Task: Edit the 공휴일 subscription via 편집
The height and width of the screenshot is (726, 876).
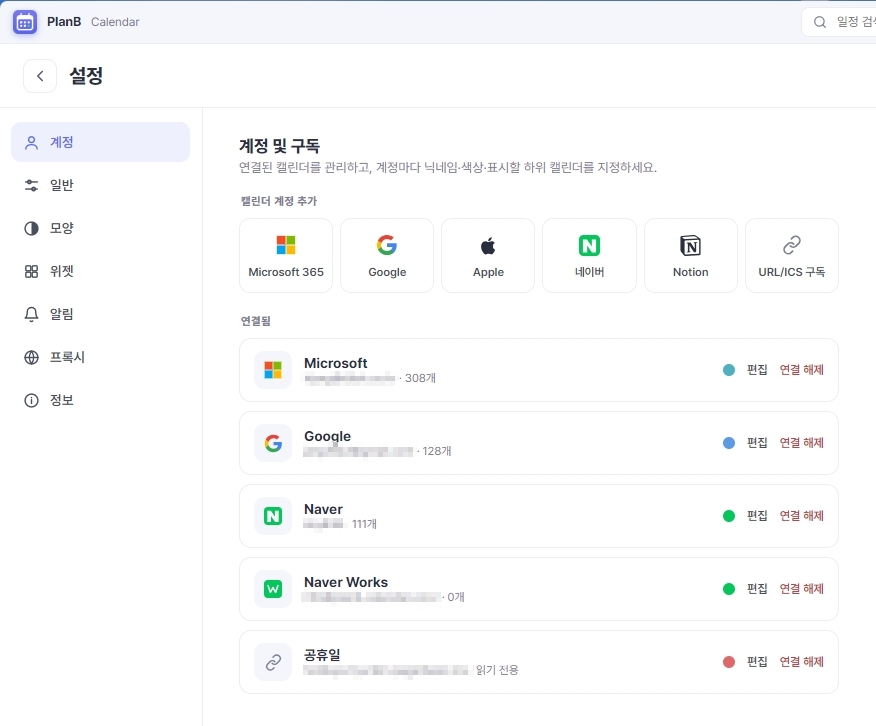Action: point(757,662)
